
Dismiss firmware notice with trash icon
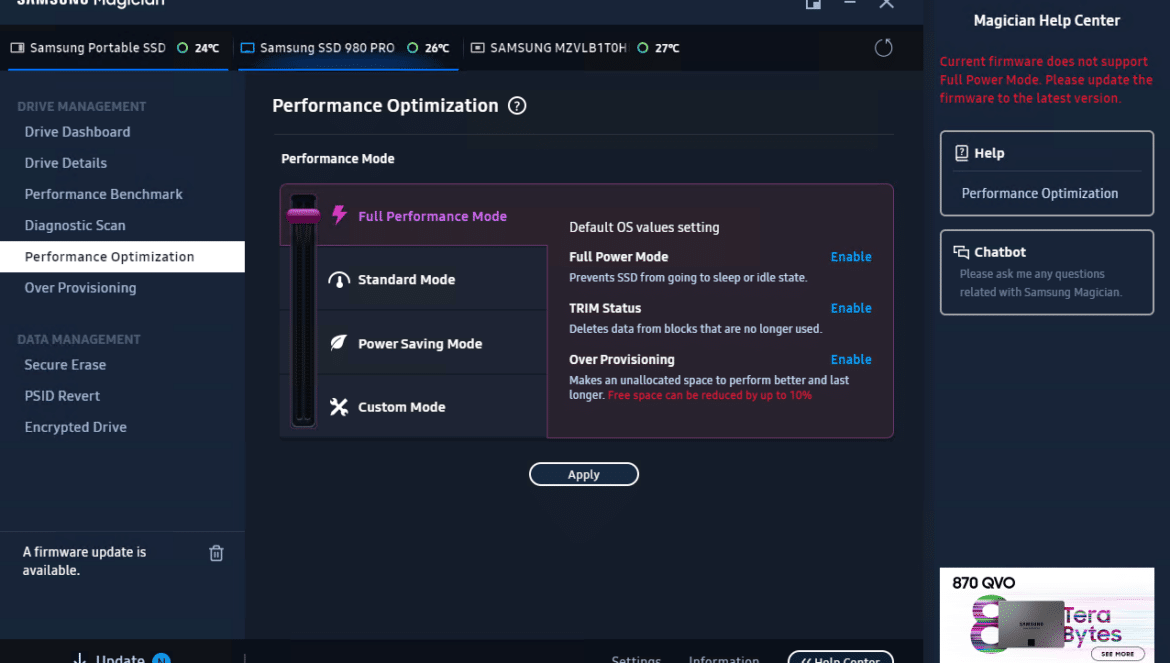point(216,553)
